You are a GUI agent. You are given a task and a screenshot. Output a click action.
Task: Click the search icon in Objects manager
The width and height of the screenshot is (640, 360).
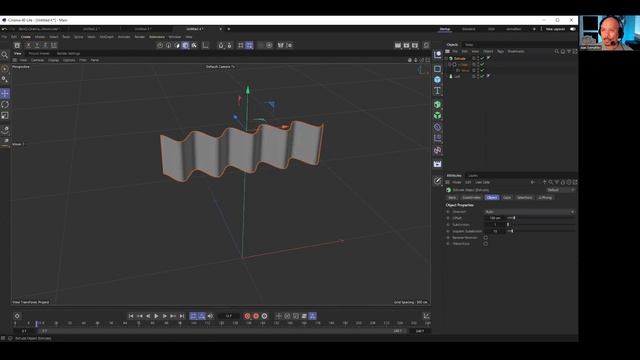click(557, 51)
